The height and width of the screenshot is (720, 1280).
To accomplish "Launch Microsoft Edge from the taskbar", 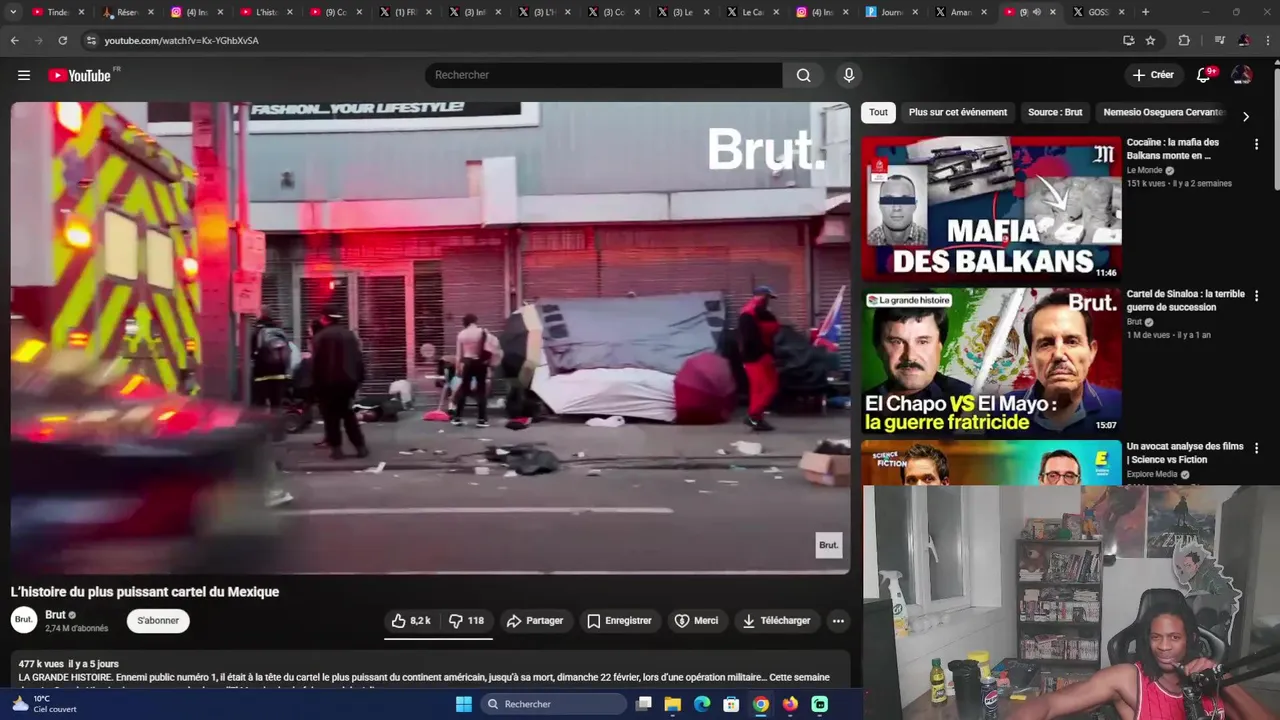I will 702,704.
